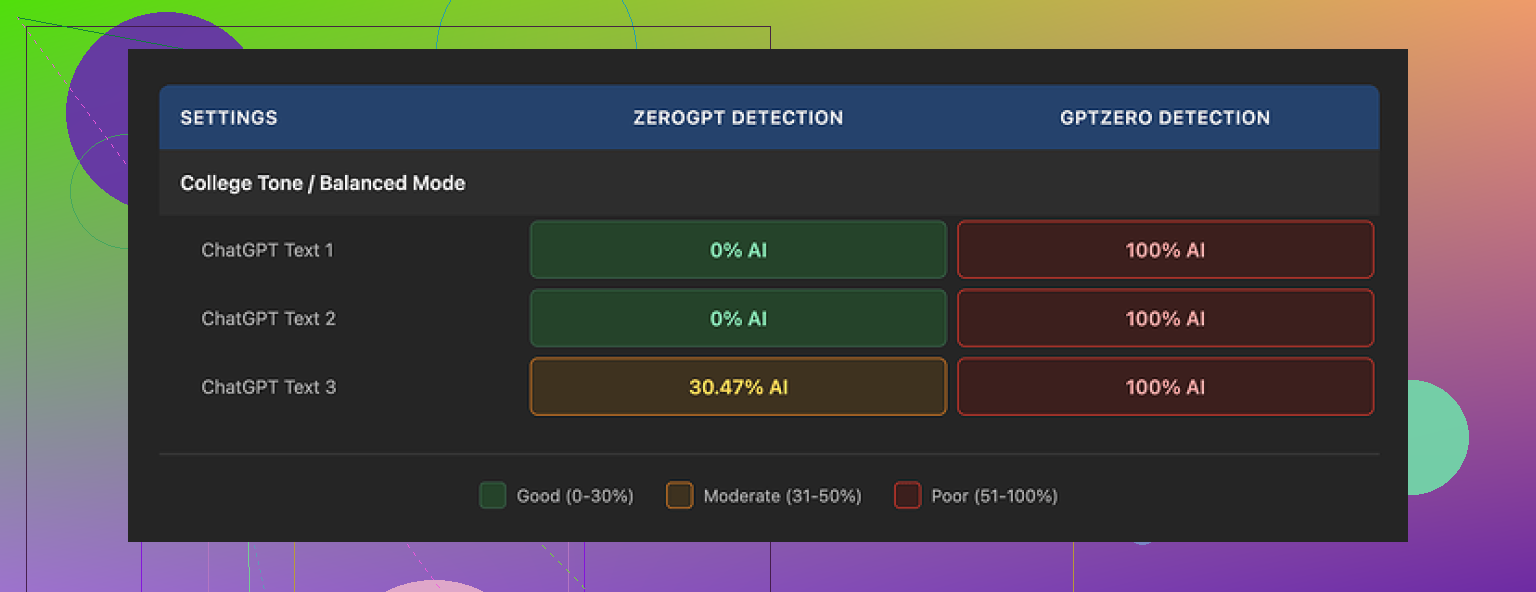This screenshot has width=1536, height=592.
Task: Select the SETTINGS column header
Action: click(x=229, y=118)
